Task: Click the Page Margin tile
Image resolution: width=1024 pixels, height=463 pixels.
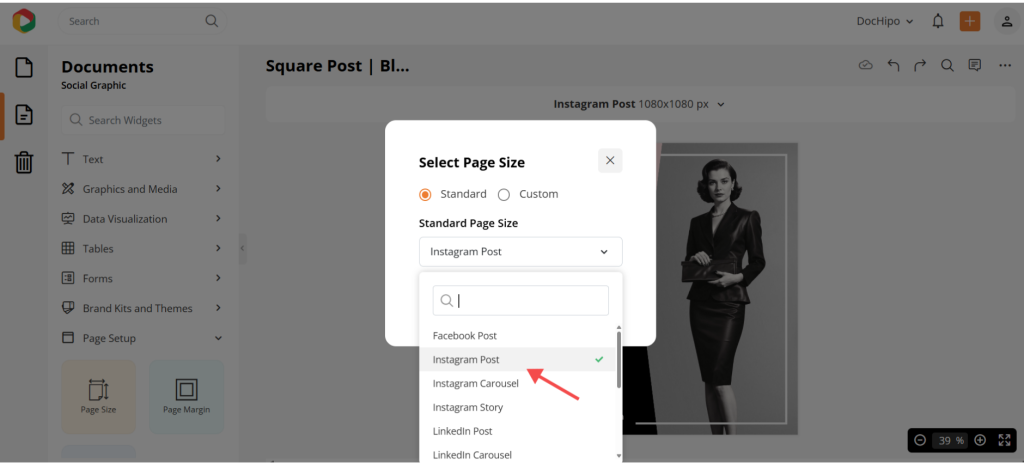Action: point(187,396)
